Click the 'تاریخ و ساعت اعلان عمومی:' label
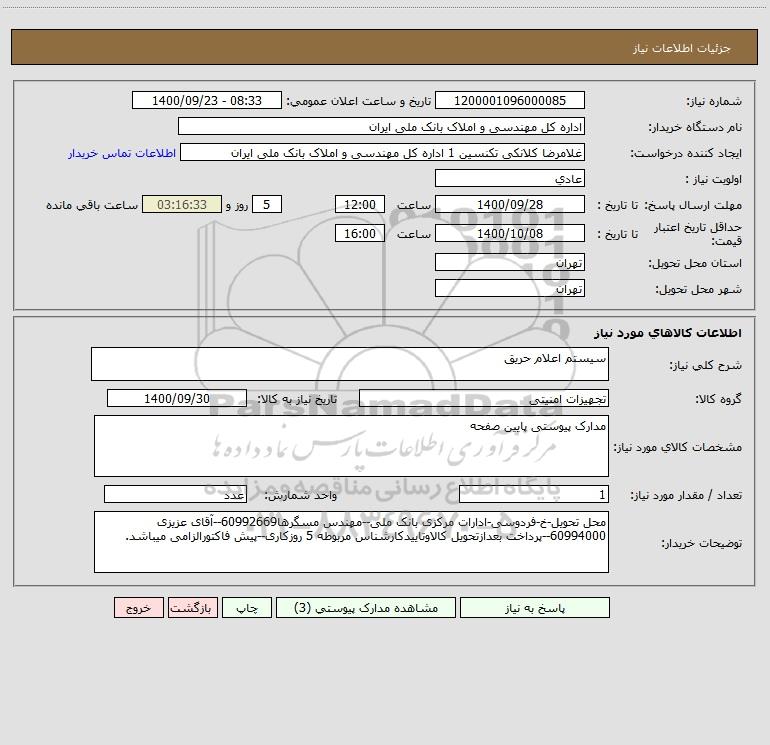This screenshot has width=770, height=745. coord(358,101)
